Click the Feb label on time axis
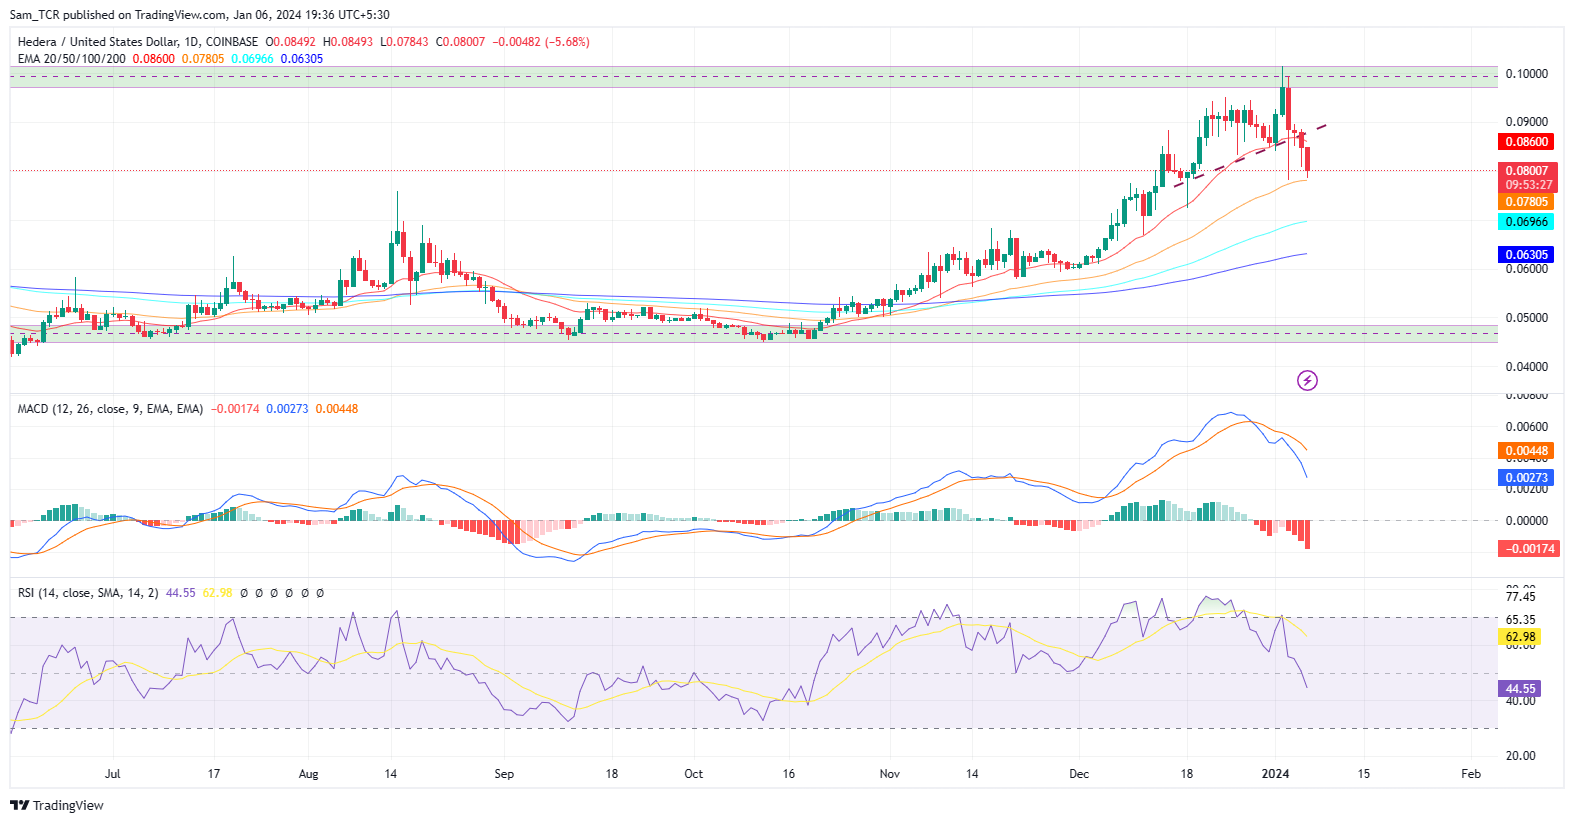 (x=1471, y=774)
